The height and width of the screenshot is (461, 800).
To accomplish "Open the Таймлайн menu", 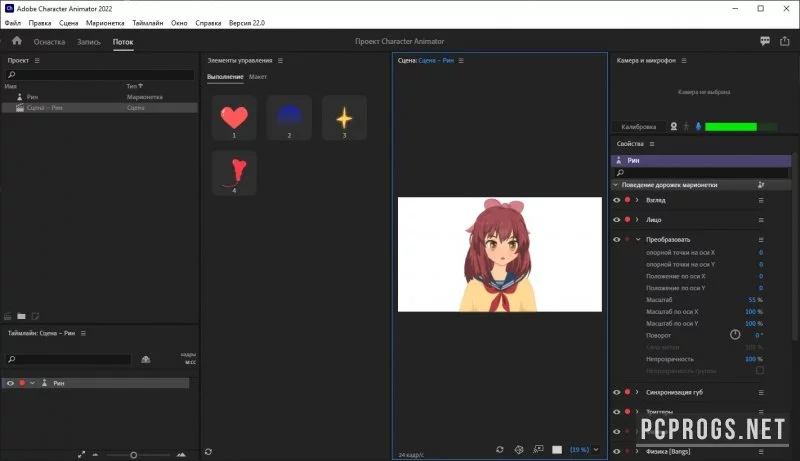I will click(x=147, y=23).
